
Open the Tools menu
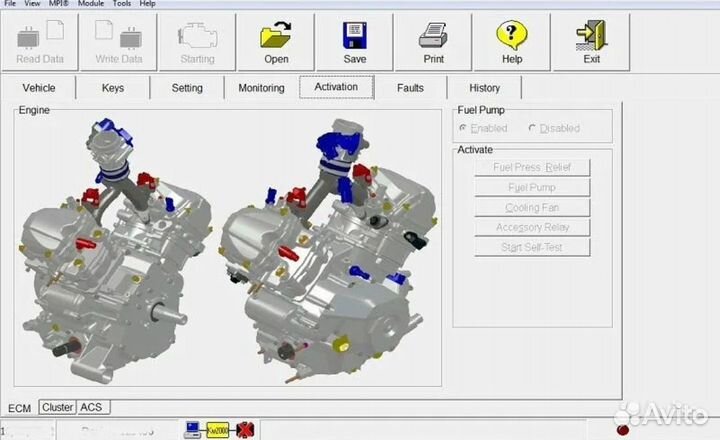[x=122, y=4]
